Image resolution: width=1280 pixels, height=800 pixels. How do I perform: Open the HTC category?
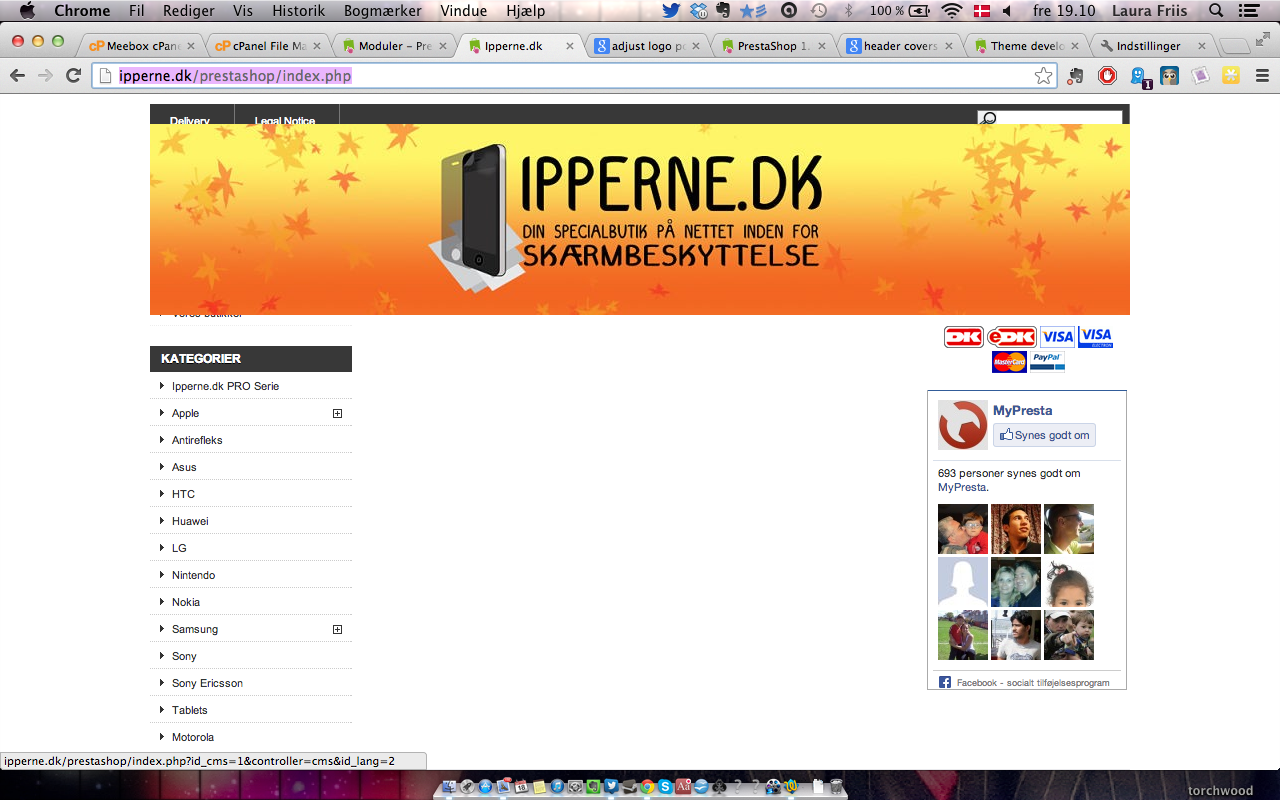[x=183, y=494]
